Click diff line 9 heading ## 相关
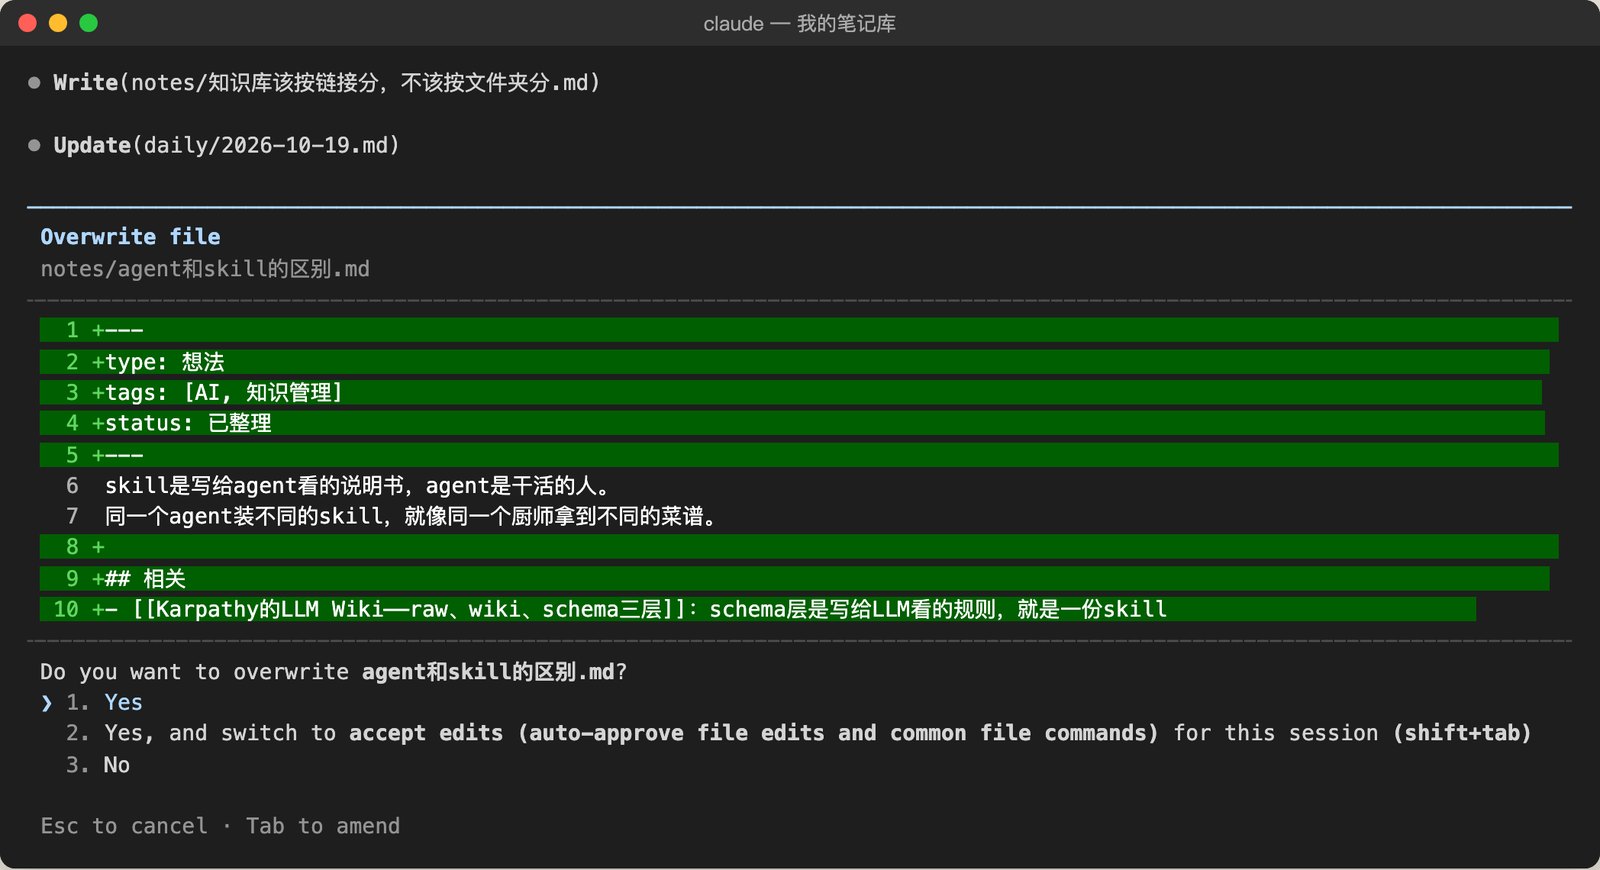This screenshot has height=870, width=1600. pyautogui.click(x=795, y=579)
